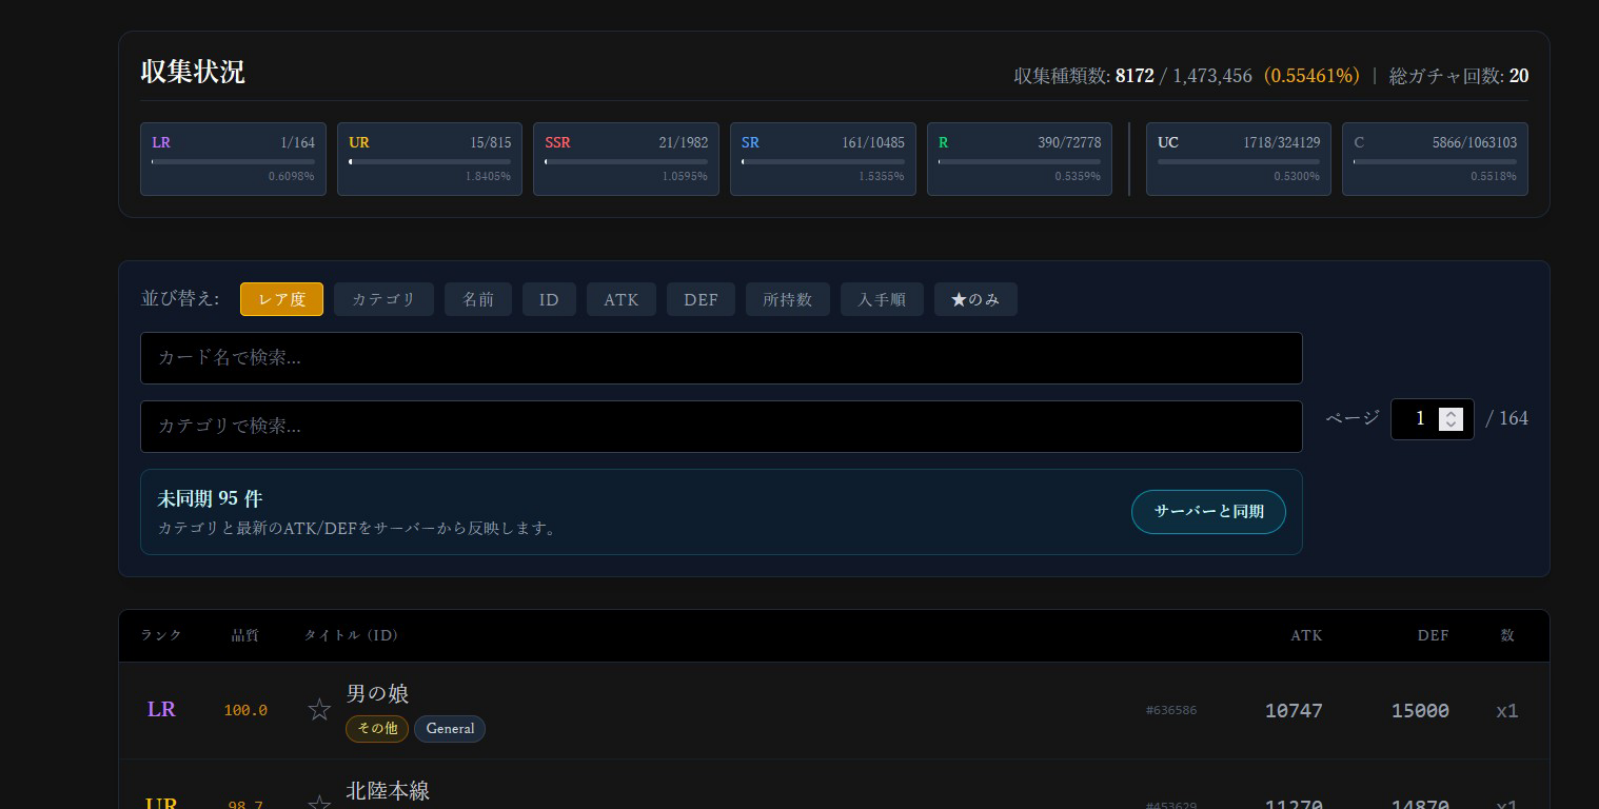Viewport: 1599px width, 809px height.
Task: Sort cards by ATK
Action: click(x=621, y=299)
